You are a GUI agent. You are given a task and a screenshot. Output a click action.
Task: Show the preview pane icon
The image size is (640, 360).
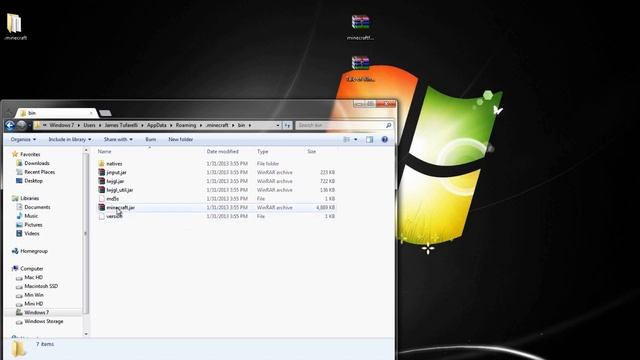369,140
